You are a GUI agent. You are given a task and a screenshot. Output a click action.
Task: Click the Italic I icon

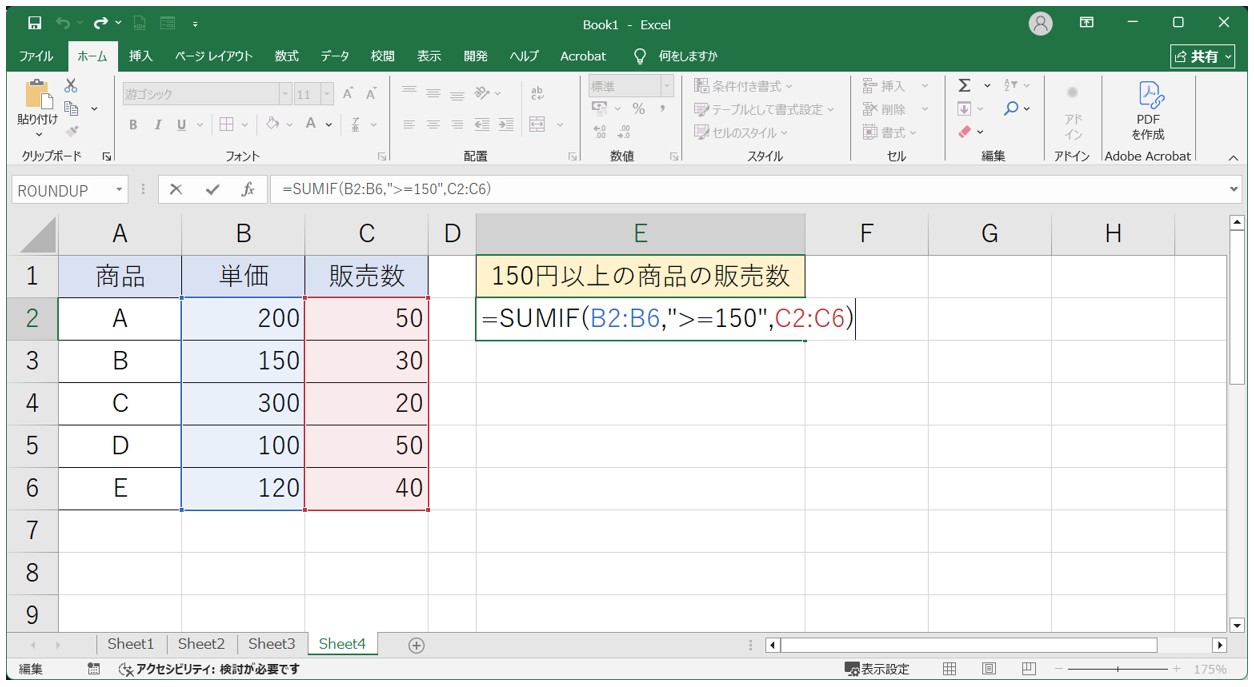click(157, 125)
